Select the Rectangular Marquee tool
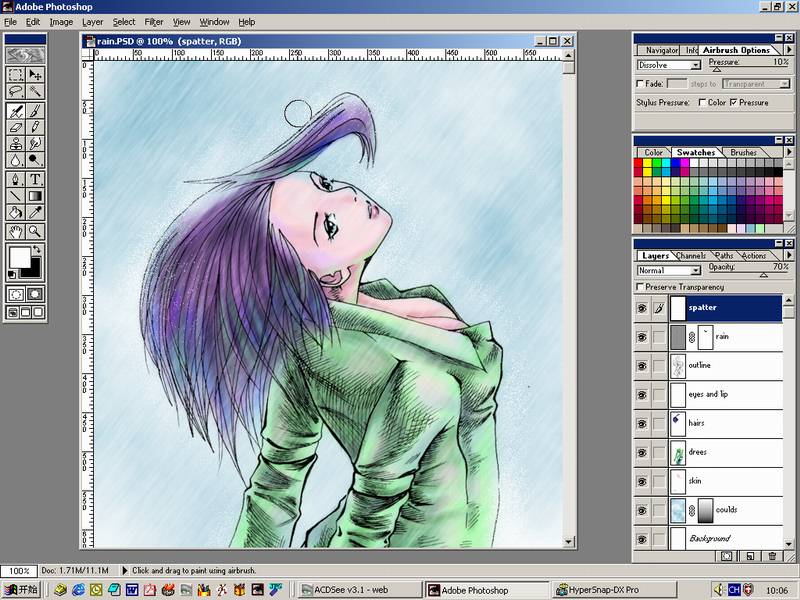Screen dimensions: 800x600 [16, 74]
